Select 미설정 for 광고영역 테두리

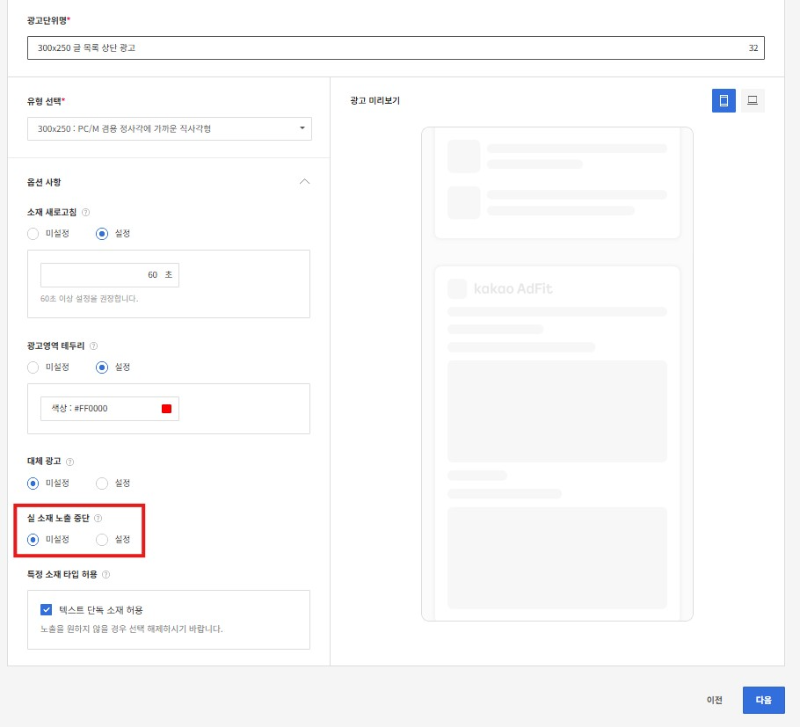pos(33,367)
